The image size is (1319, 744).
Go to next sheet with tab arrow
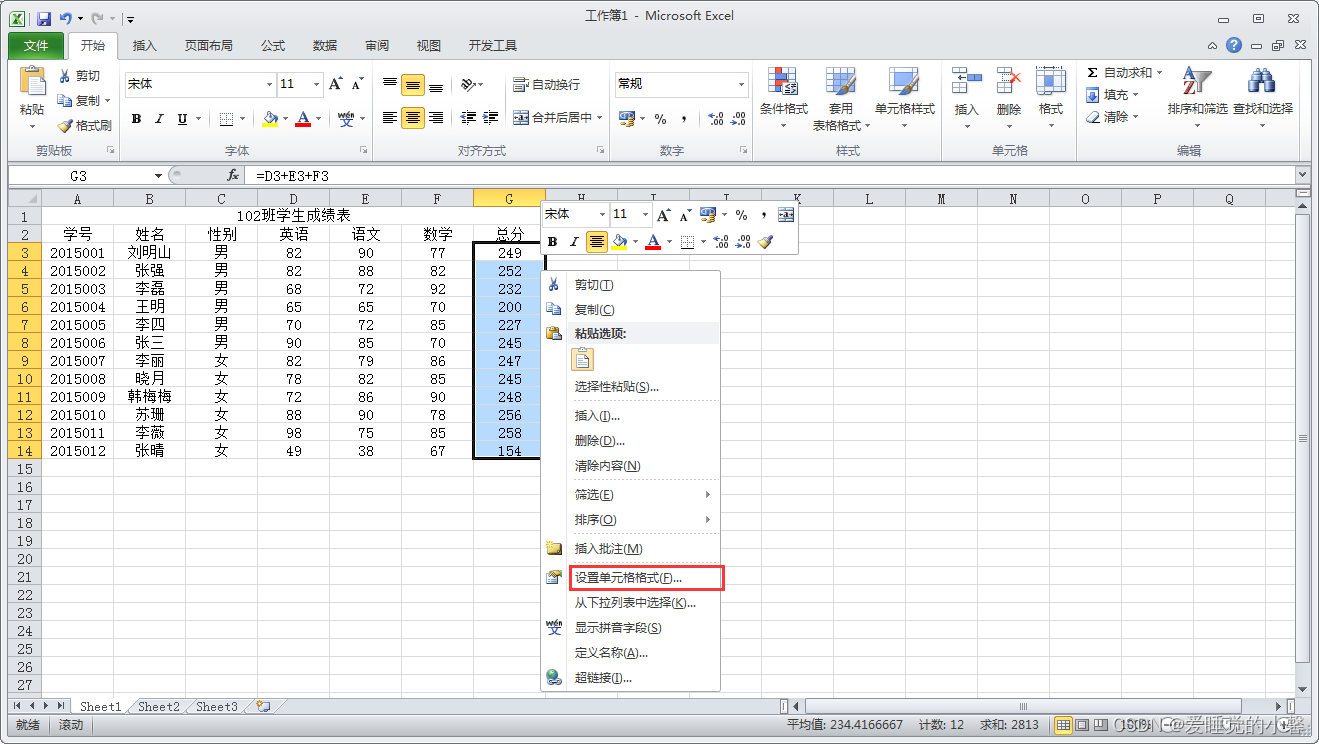click(46, 706)
